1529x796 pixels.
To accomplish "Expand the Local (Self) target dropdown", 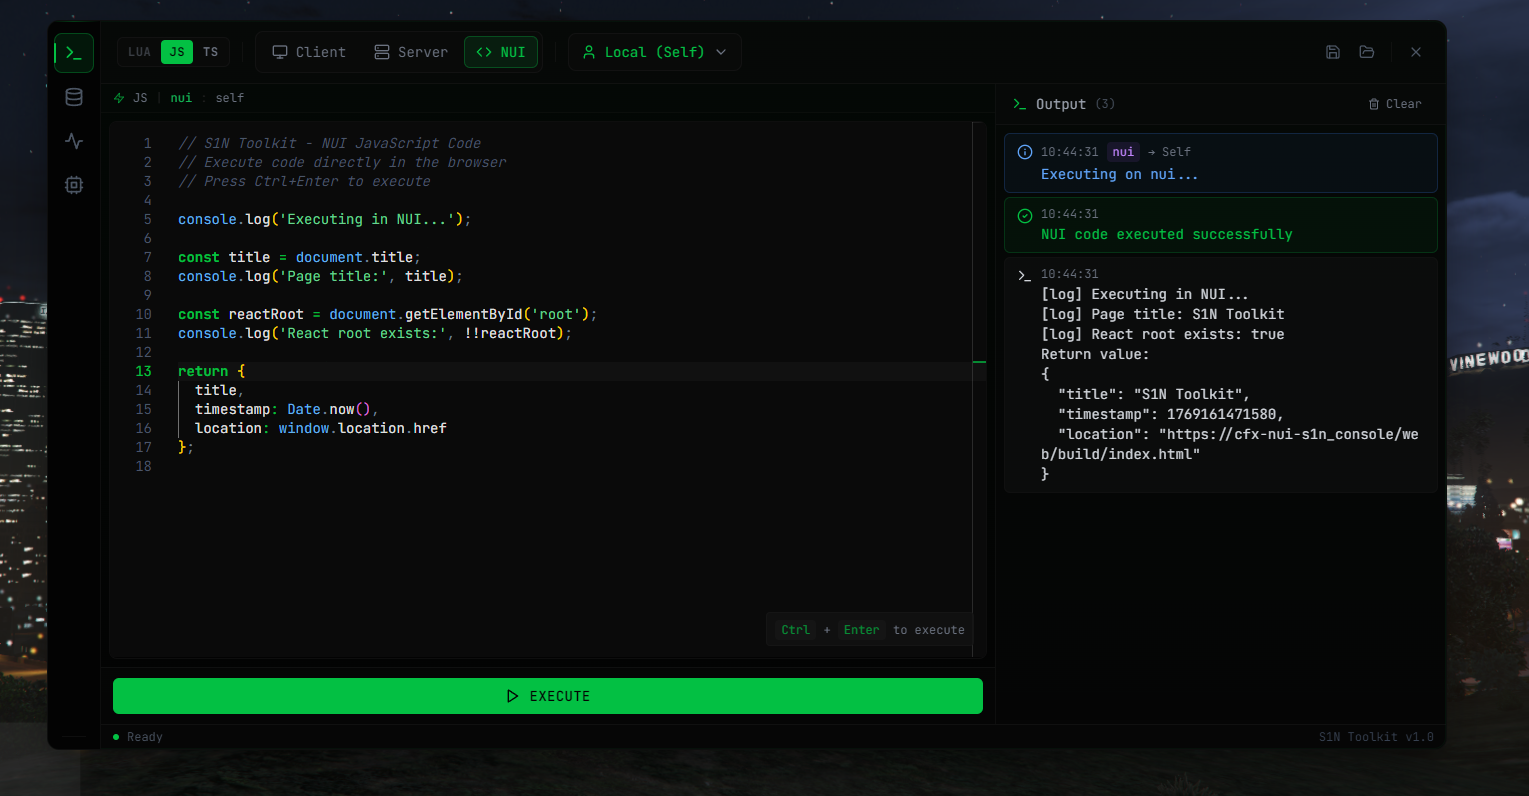I will click(x=654, y=52).
